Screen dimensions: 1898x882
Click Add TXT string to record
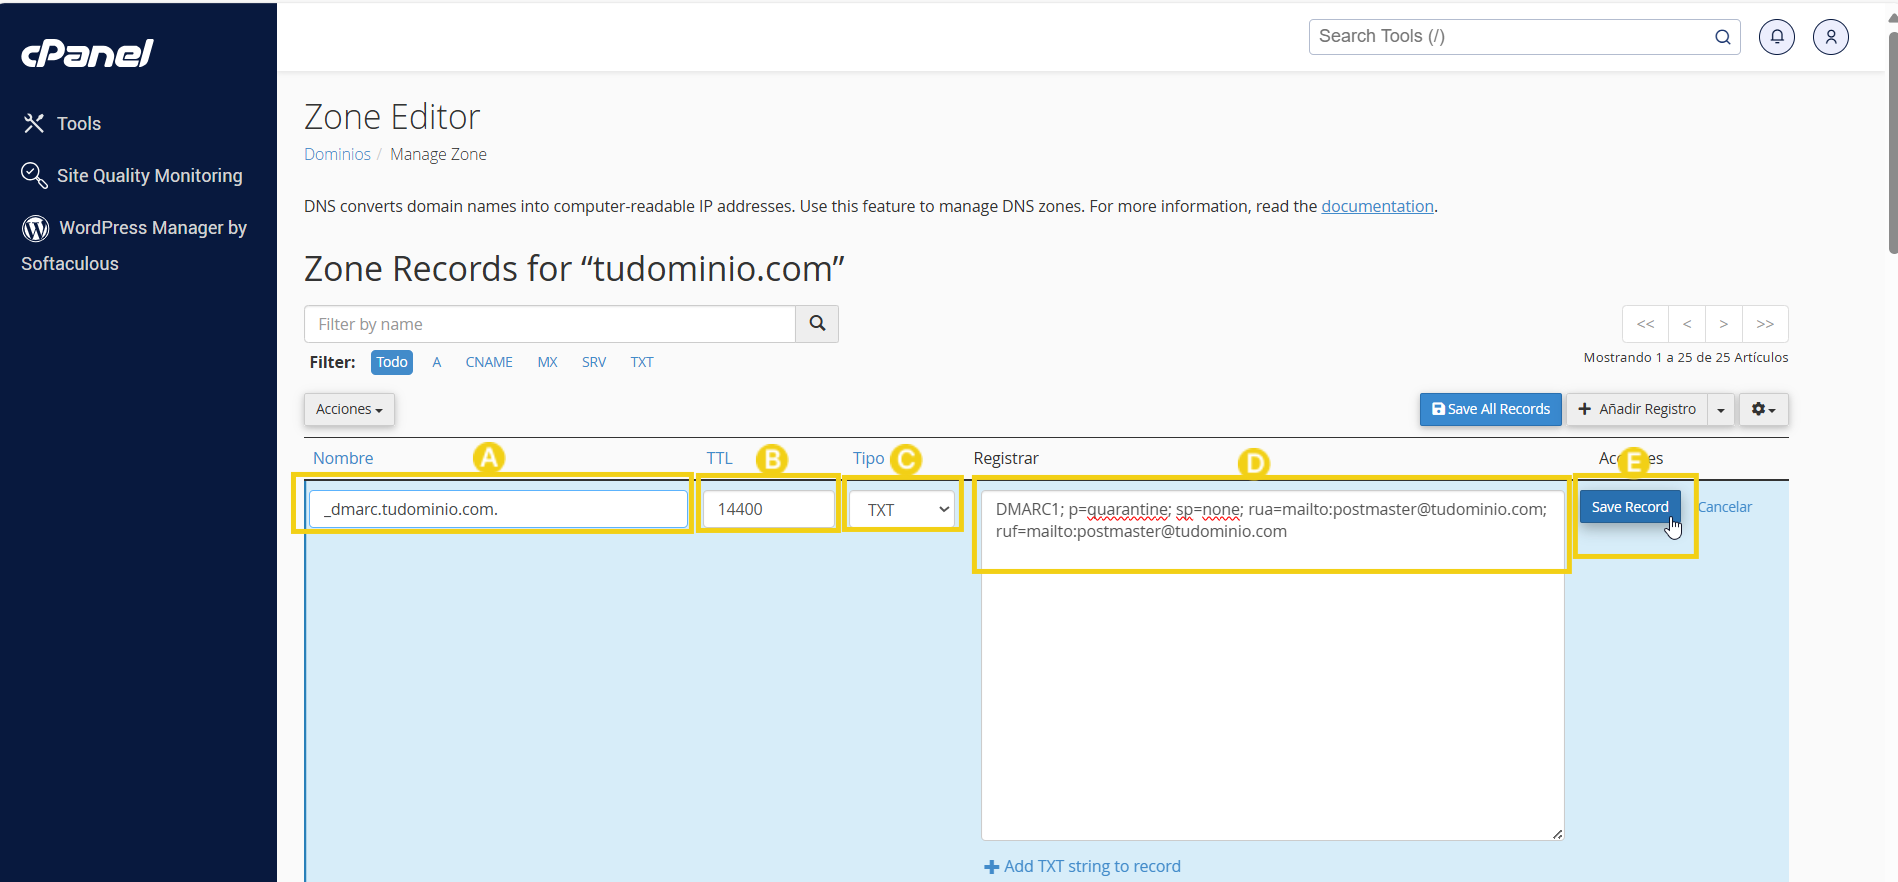pyautogui.click(x=1082, y=866)
